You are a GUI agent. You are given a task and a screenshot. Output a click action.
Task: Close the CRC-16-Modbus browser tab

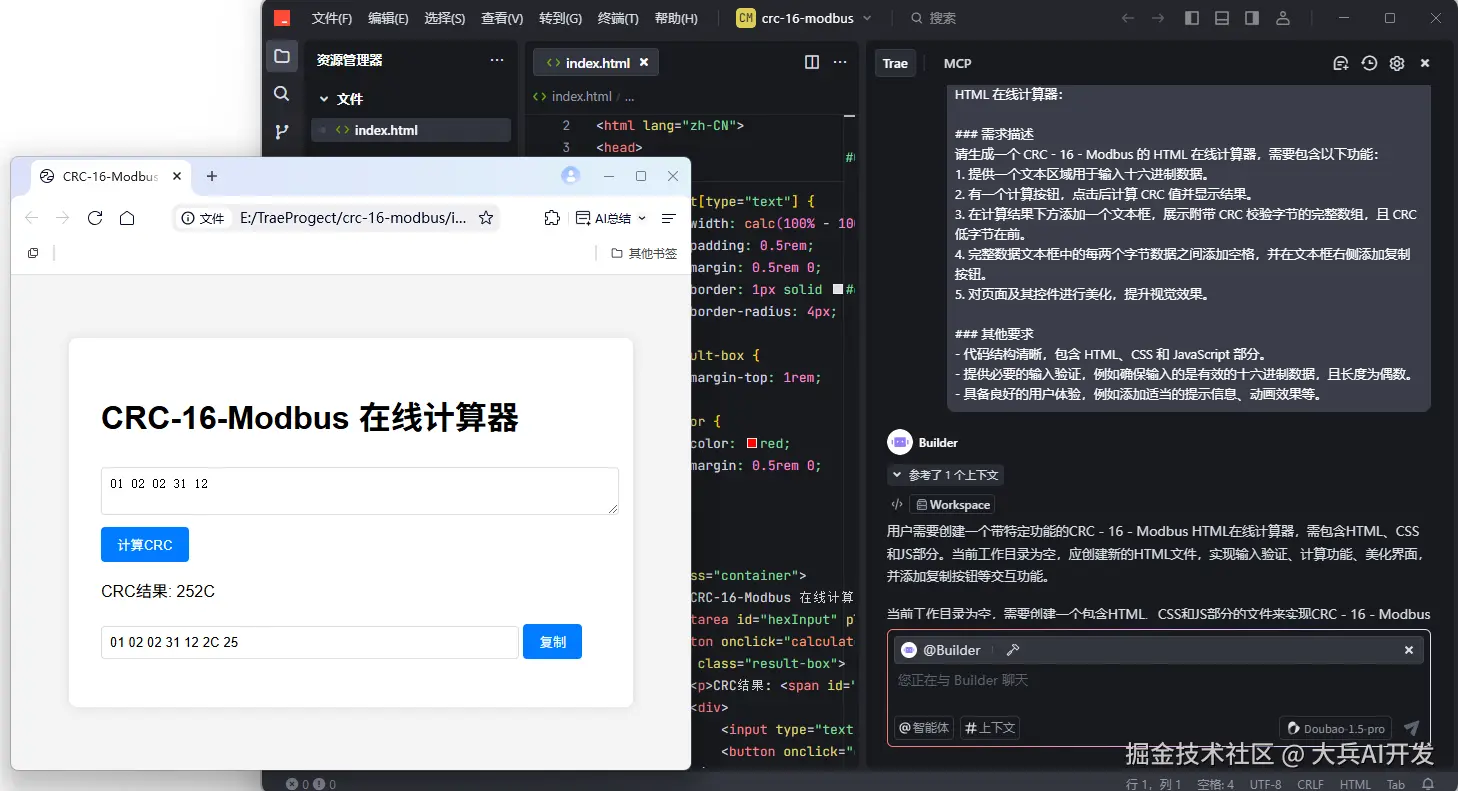[177, 176]
